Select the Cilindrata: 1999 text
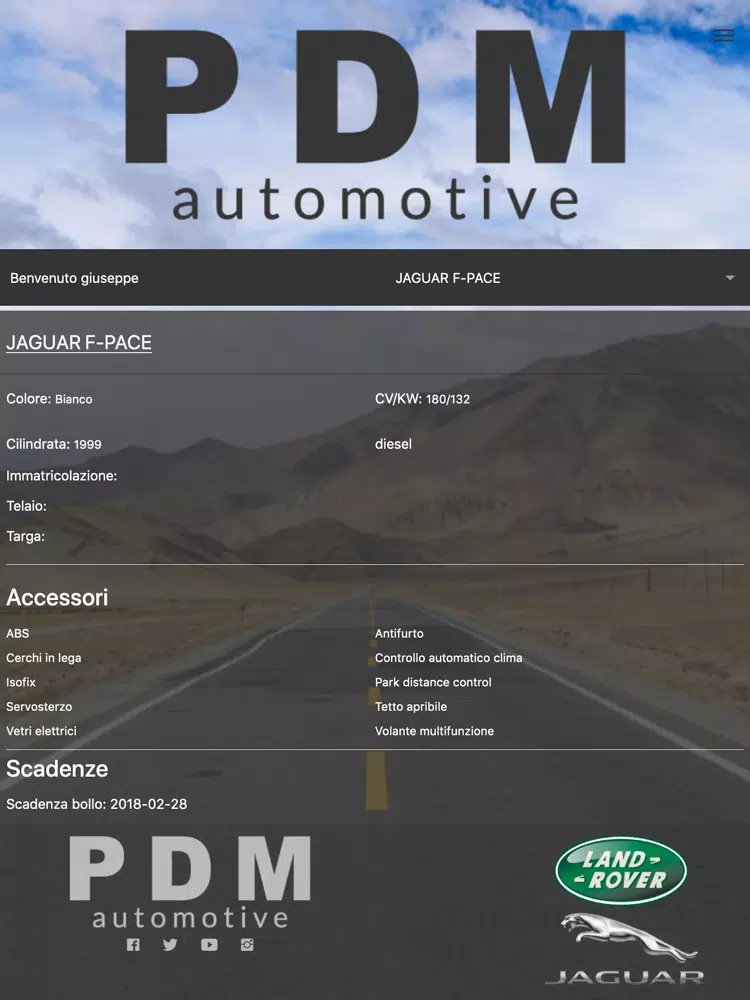Viewport: 750px width, 1000px height. pyautogui.click(x=54, y=444)
